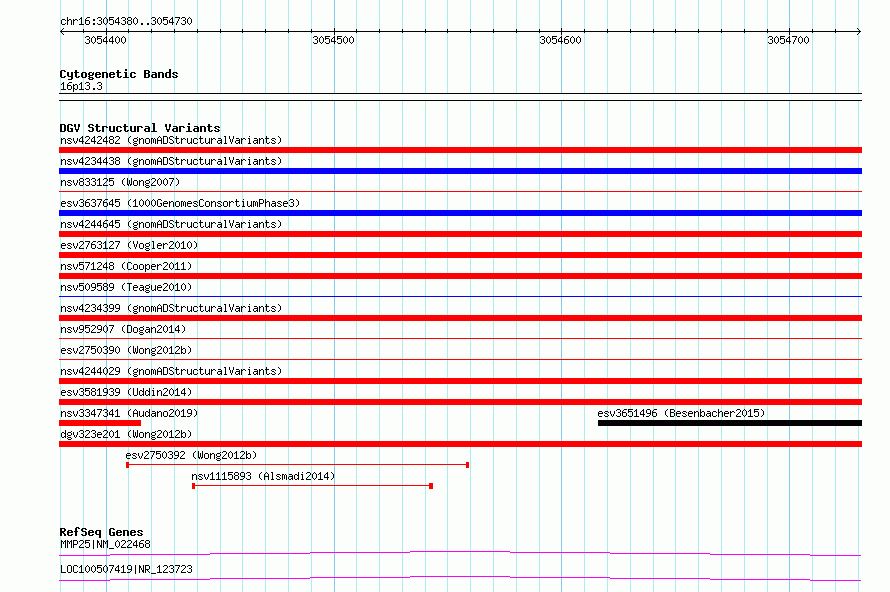Image resolution: width=890 pixels, height=592 pixels.
Task: Click the DGV Structural Variants track header
Action: tap(140, 128)
